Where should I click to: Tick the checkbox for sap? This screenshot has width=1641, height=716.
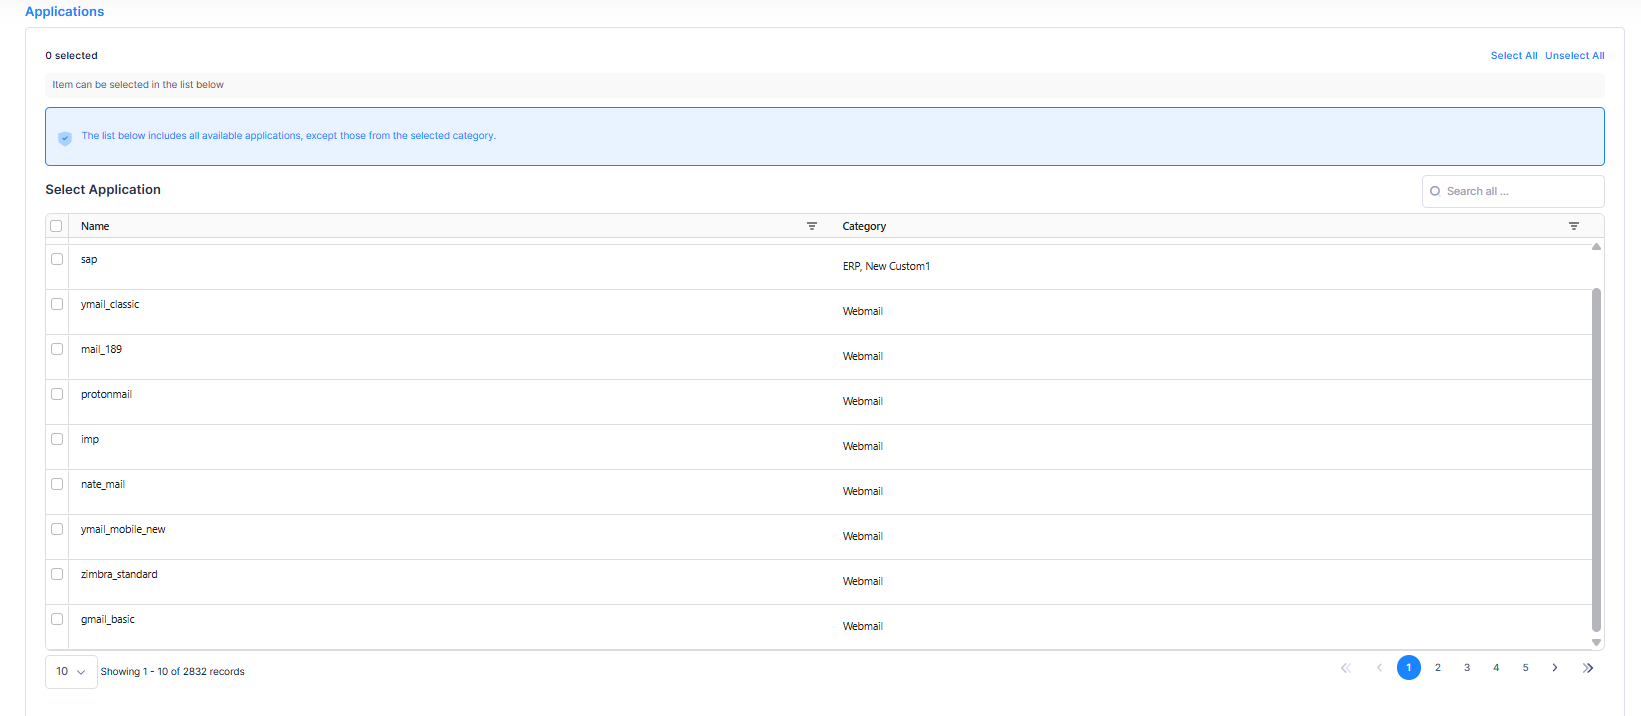point(57,259)
